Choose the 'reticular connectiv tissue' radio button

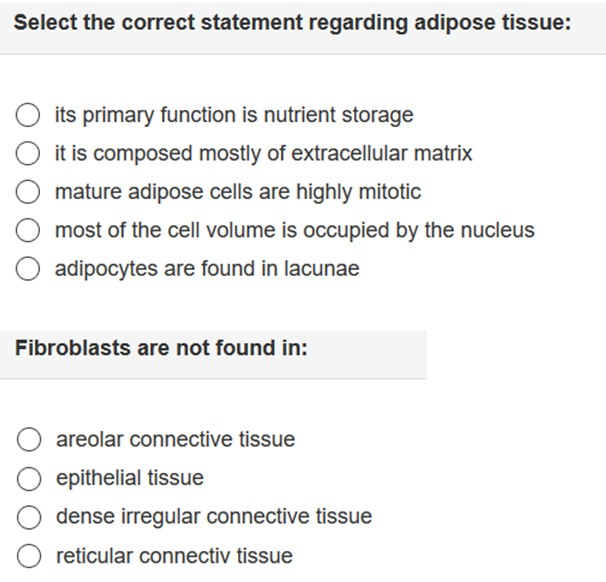pos(30,556)
